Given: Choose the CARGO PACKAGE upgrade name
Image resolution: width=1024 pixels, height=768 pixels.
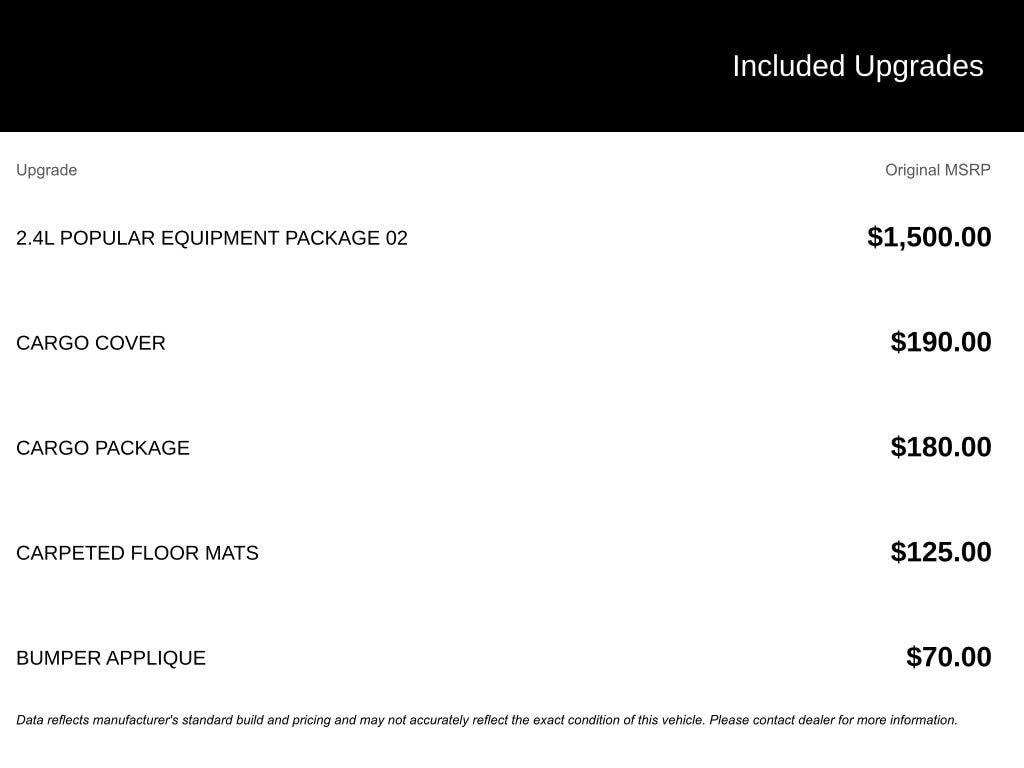Looking at the screenshot, I should [x=103, y=448].
